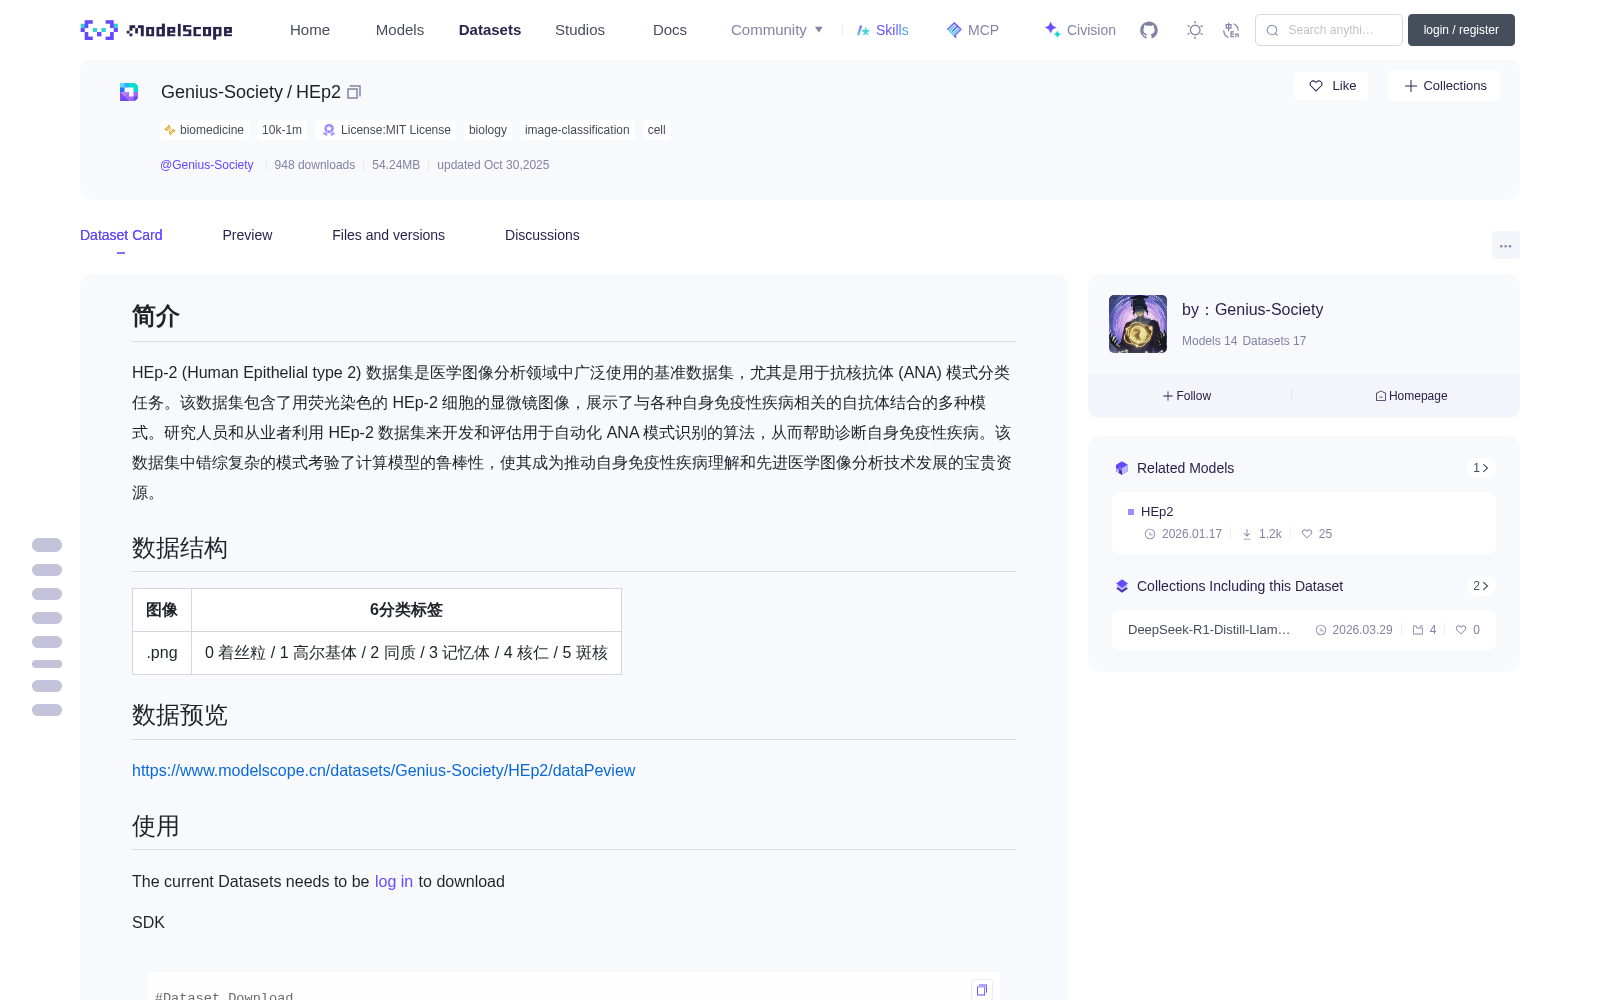
Task: Open the Genius-Society avatar thumbnail
Action: (x=1138, y=324)
